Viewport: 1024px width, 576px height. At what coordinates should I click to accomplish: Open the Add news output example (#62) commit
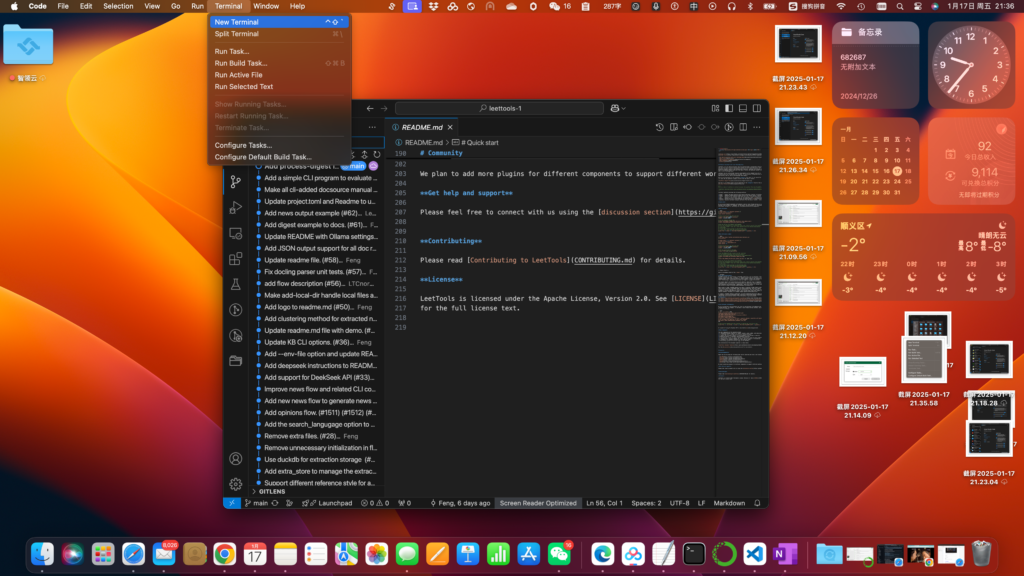point(320,213)
